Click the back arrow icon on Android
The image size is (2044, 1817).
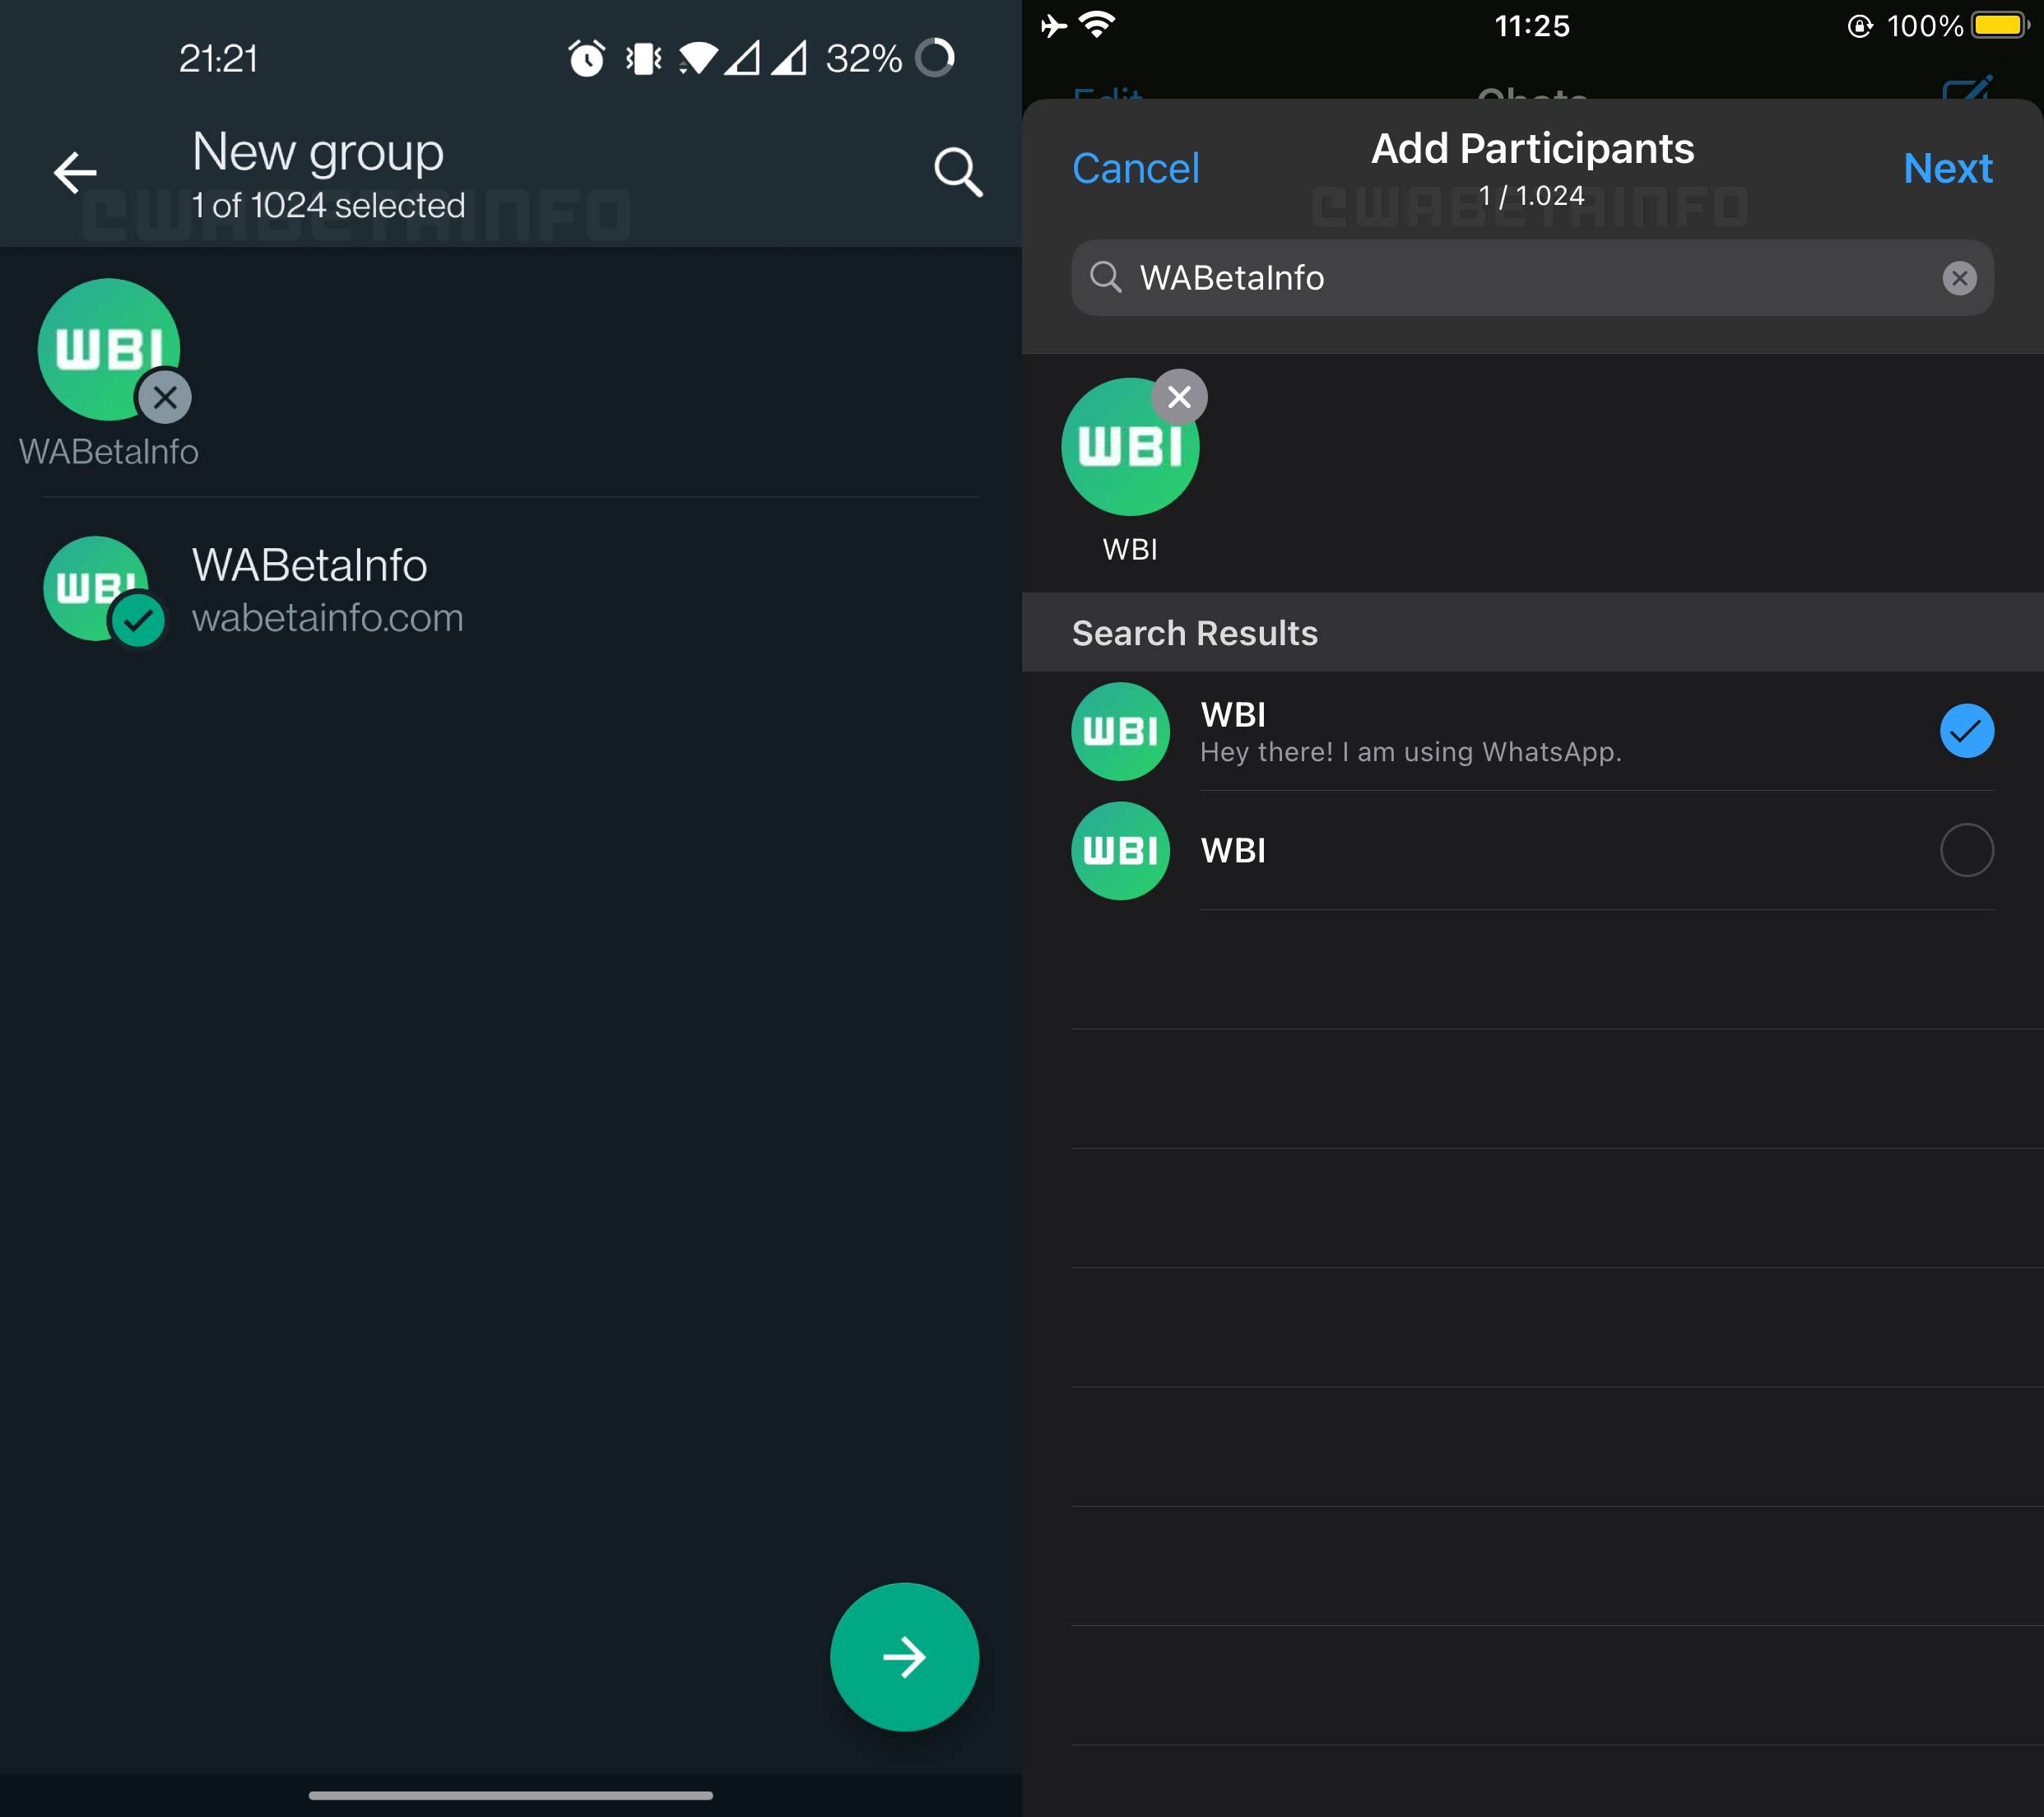pyautogui.click(x=76, y=172)
